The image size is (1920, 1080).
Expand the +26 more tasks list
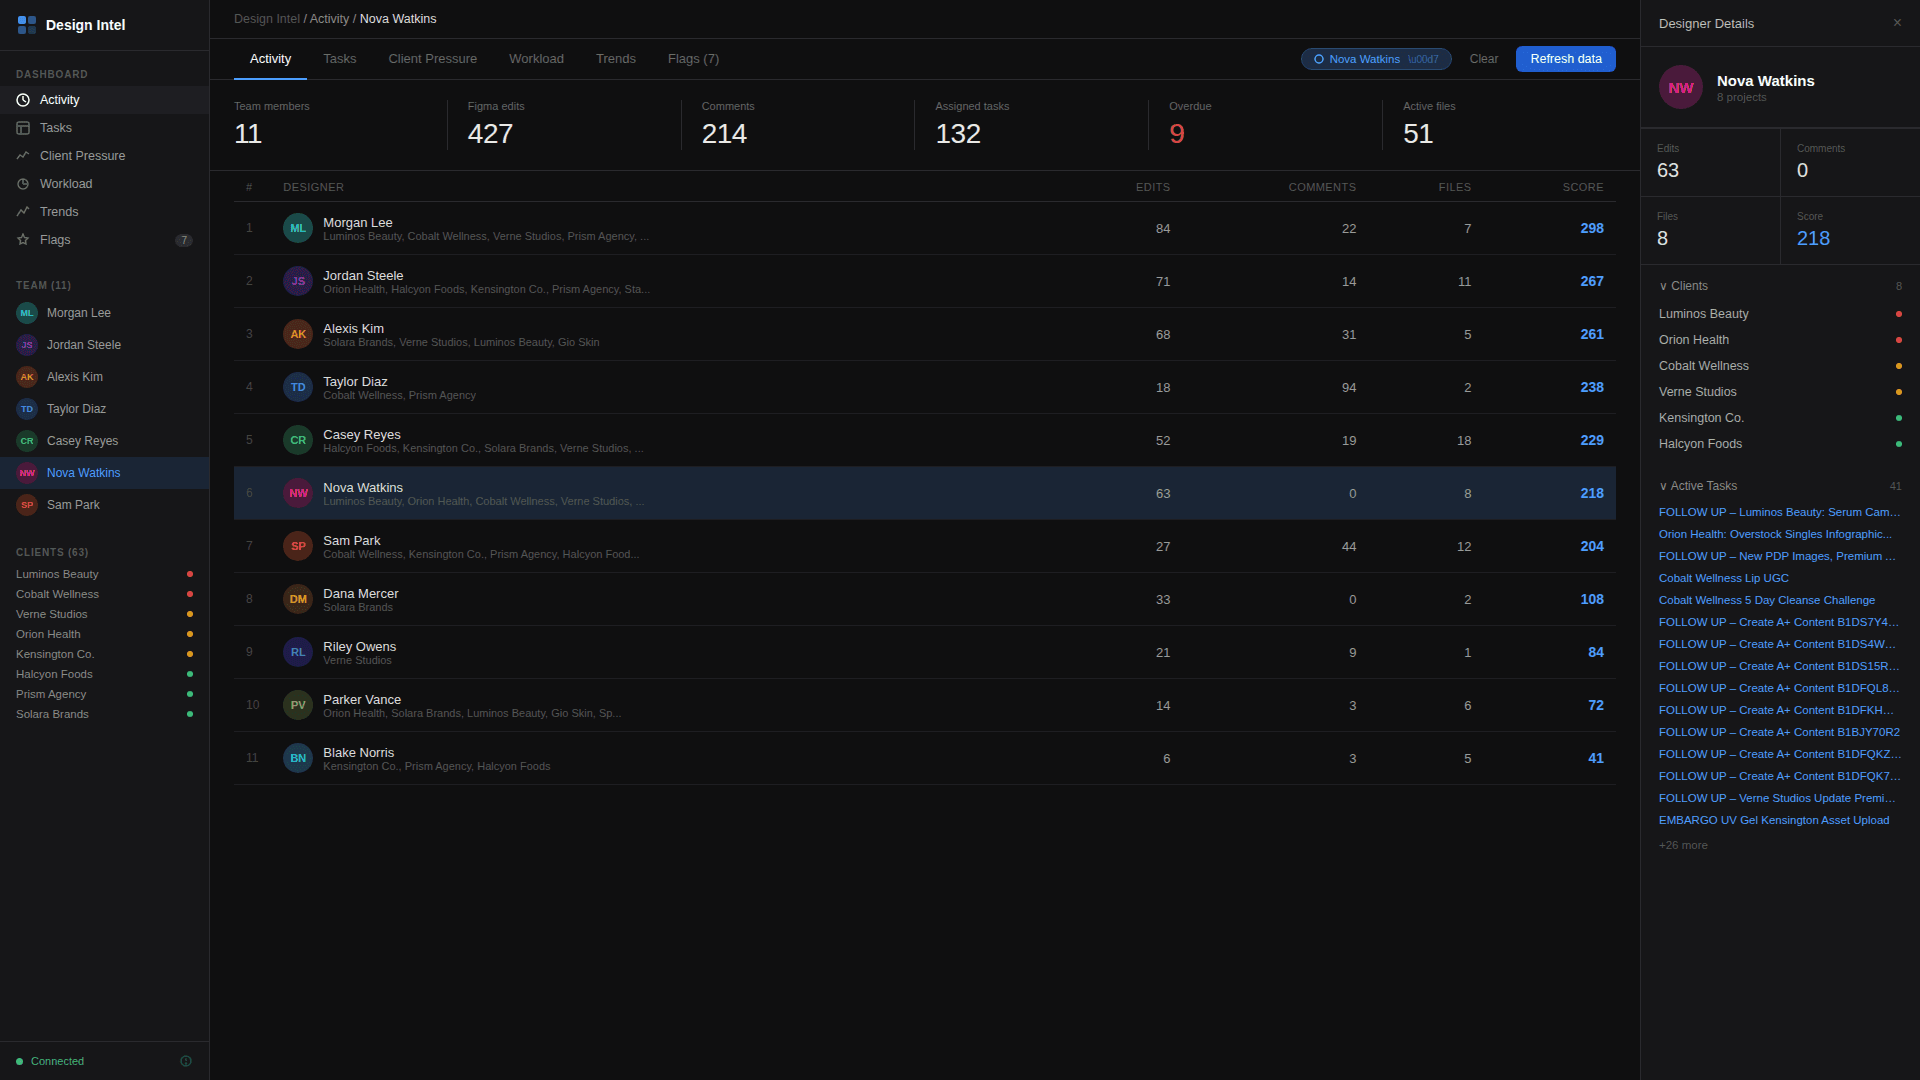coord(1683,846)
